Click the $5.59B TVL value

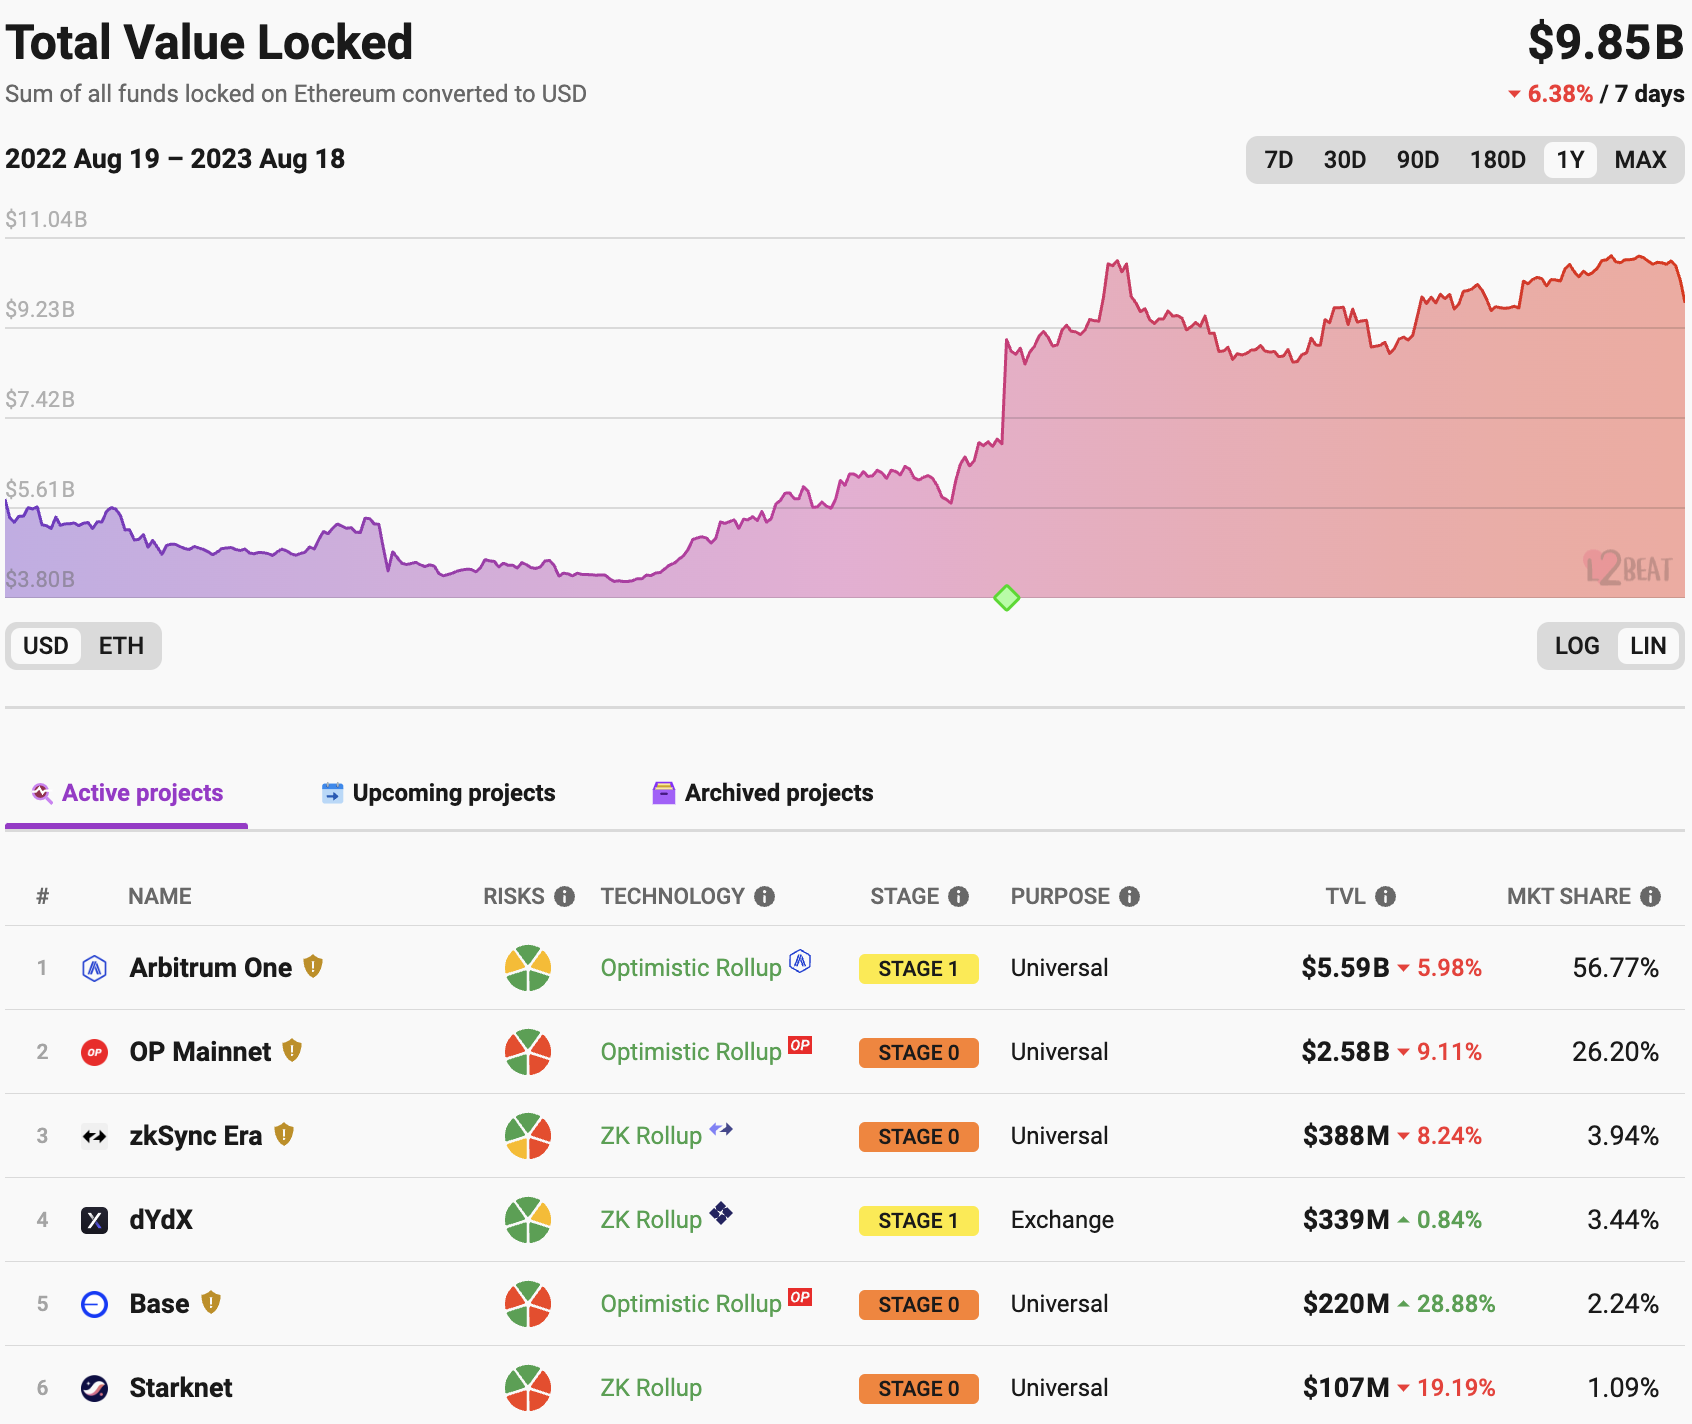click(1345, 968)
